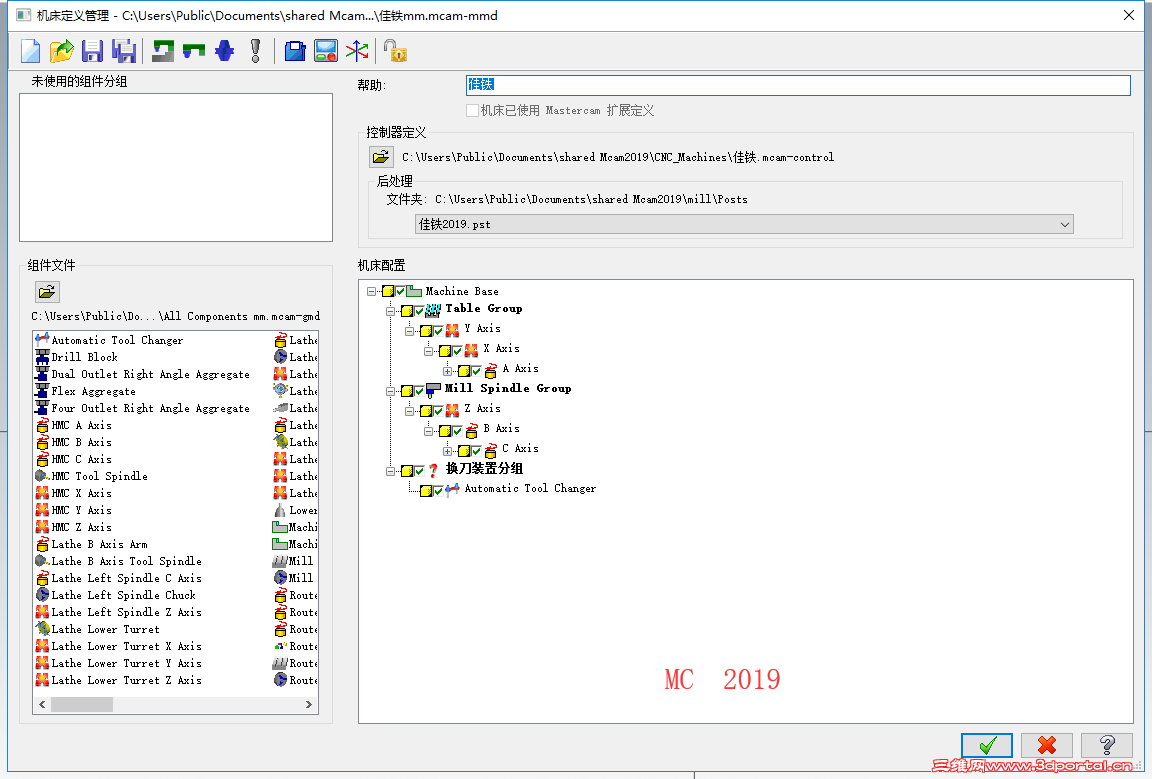The height and width of the screenshot is (779, 1152).
Task: Close the machine definition manager window
Action: (x=1128, y=15)
